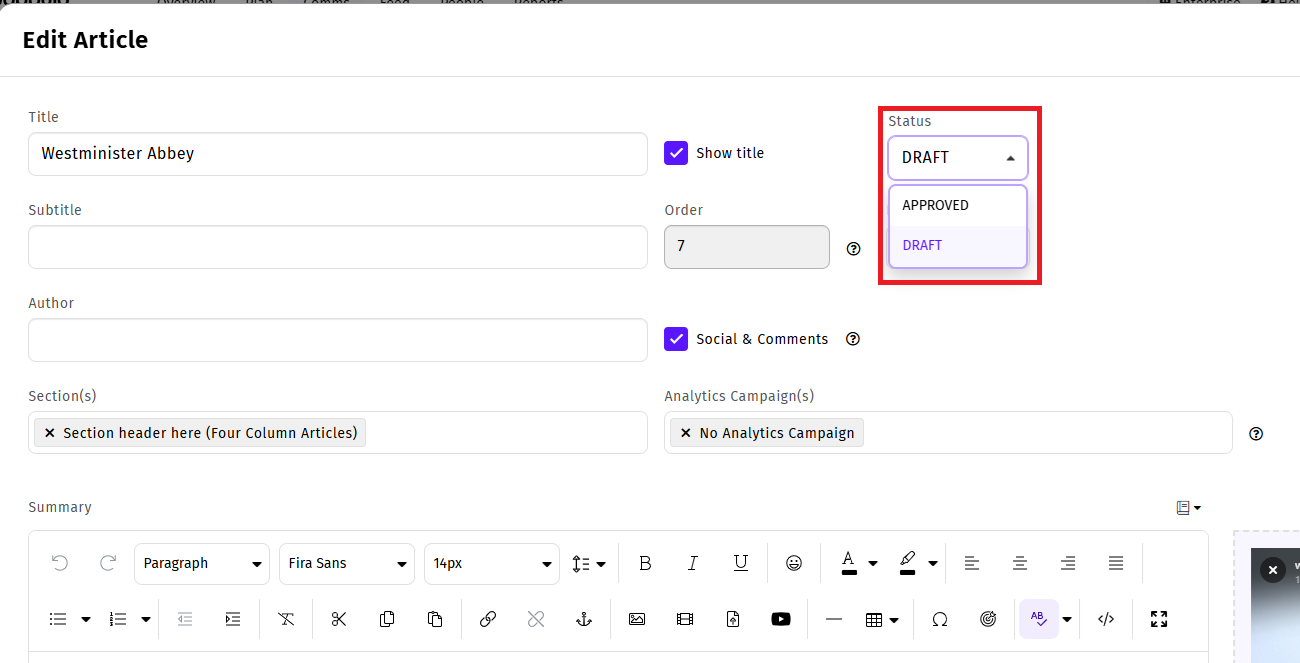1300x663 pixels.
Task: Click into the Subtitle input field
Action: 337,247
